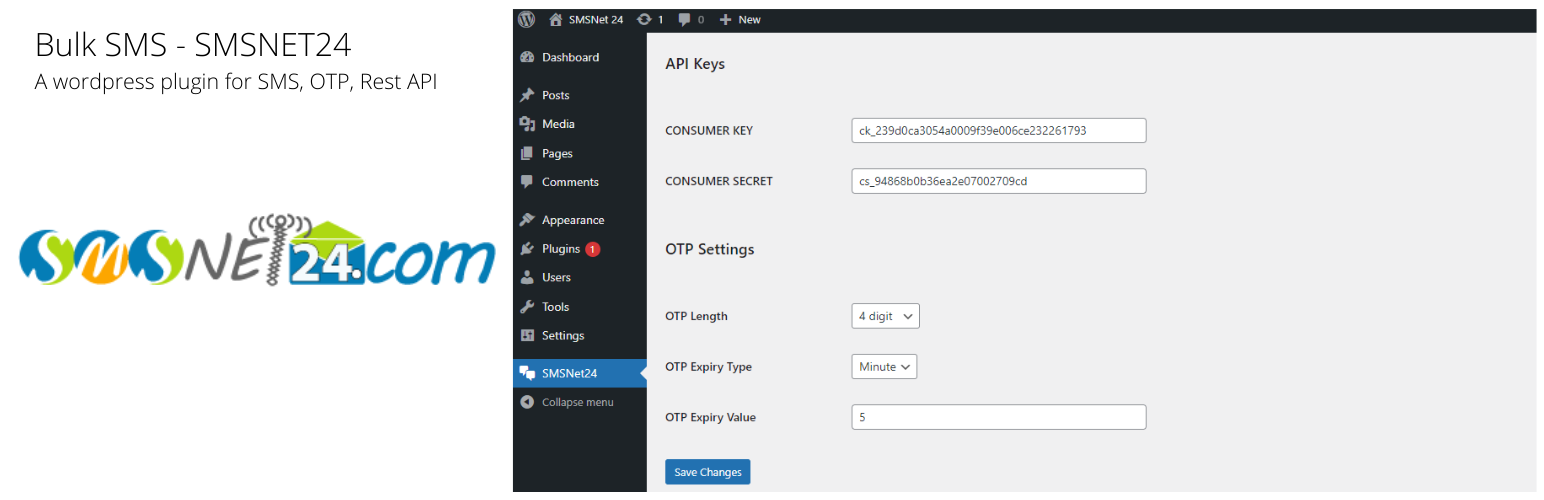Go to the Users menu

(x=556, y=277)
